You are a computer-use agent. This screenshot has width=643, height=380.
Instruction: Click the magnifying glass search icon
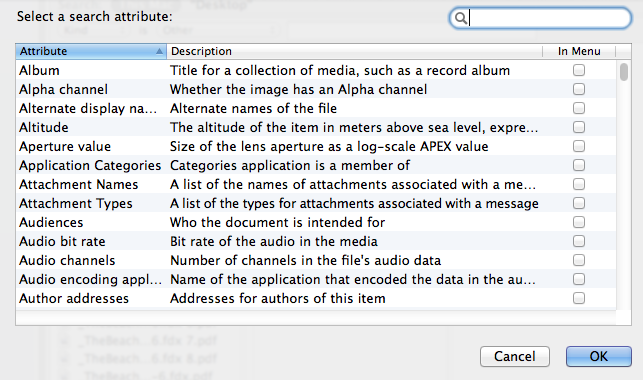point(461,18)
